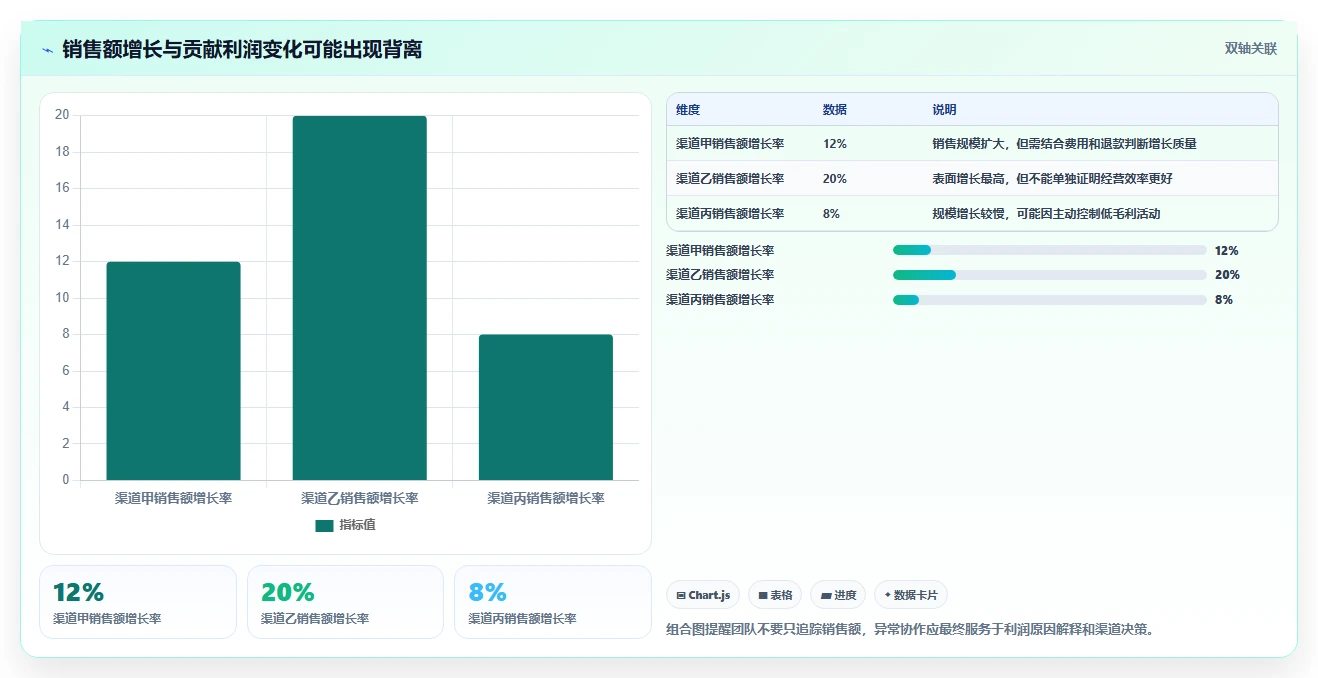Click the note 规模增长较慢，可能因主动控制低毛利活动
This screenshot has width=1318, height=678.
click(x=1046, y=214)
